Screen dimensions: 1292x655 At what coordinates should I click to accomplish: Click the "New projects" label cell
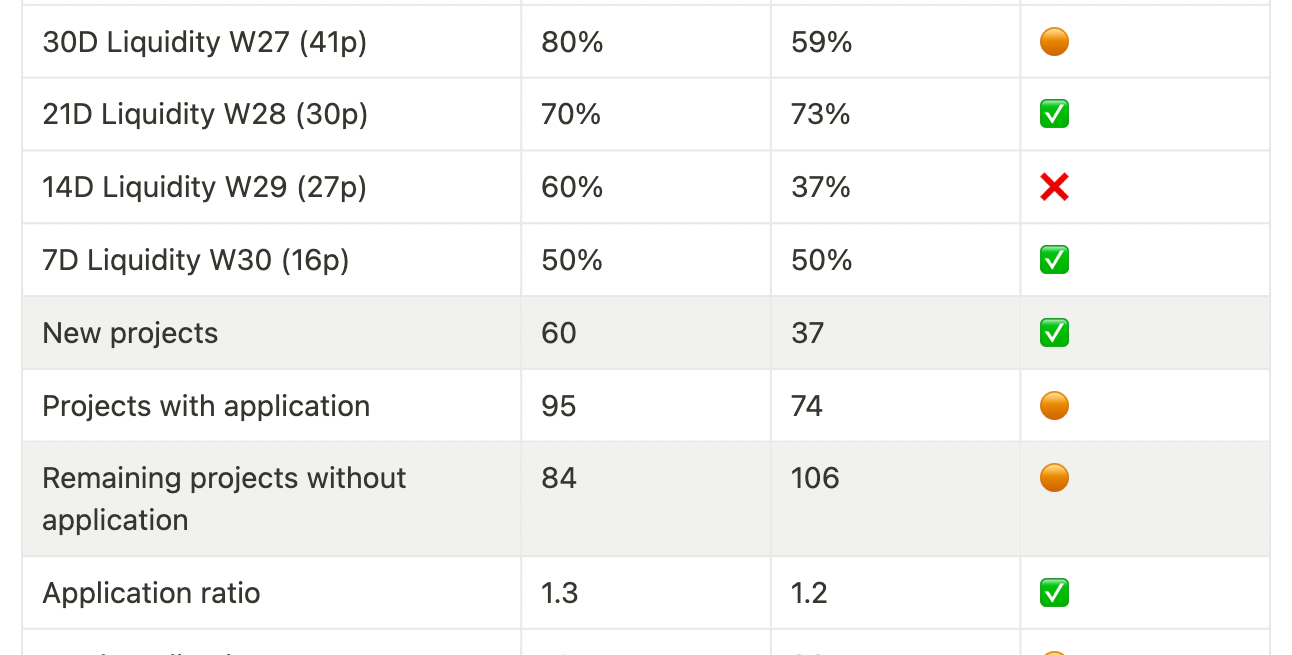(x=130, y=333)
